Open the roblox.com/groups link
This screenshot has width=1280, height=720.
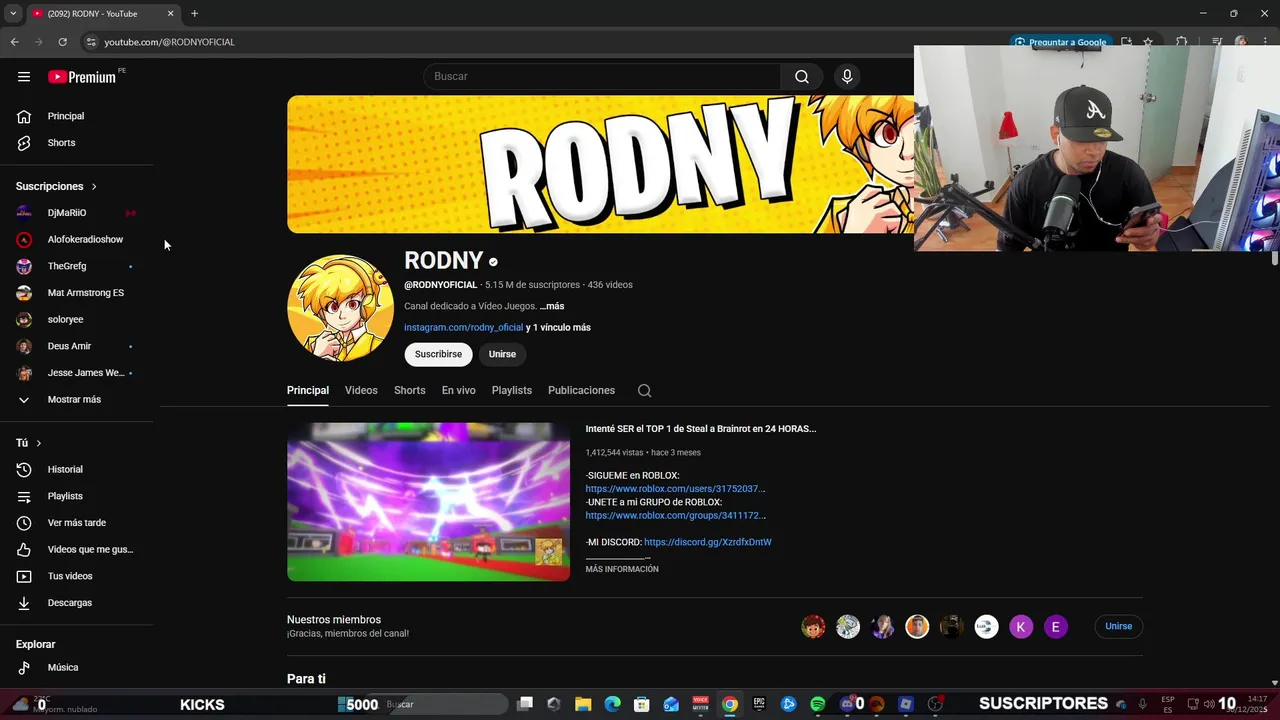click(675, 515)
